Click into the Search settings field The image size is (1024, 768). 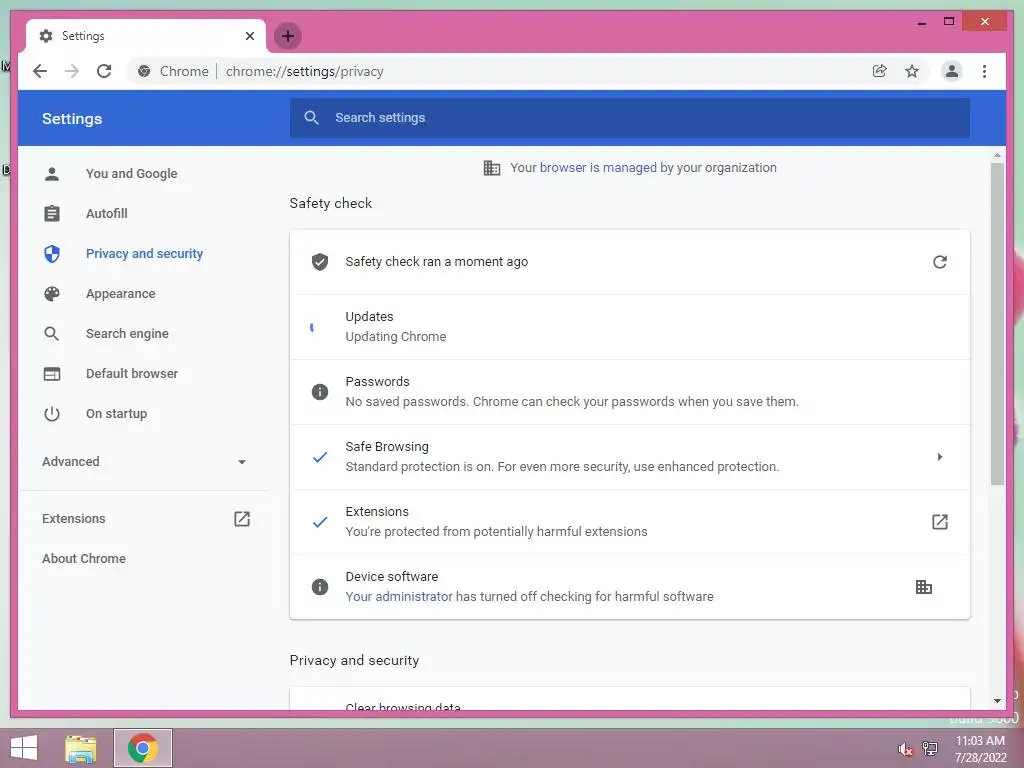(x=630, y=118)
